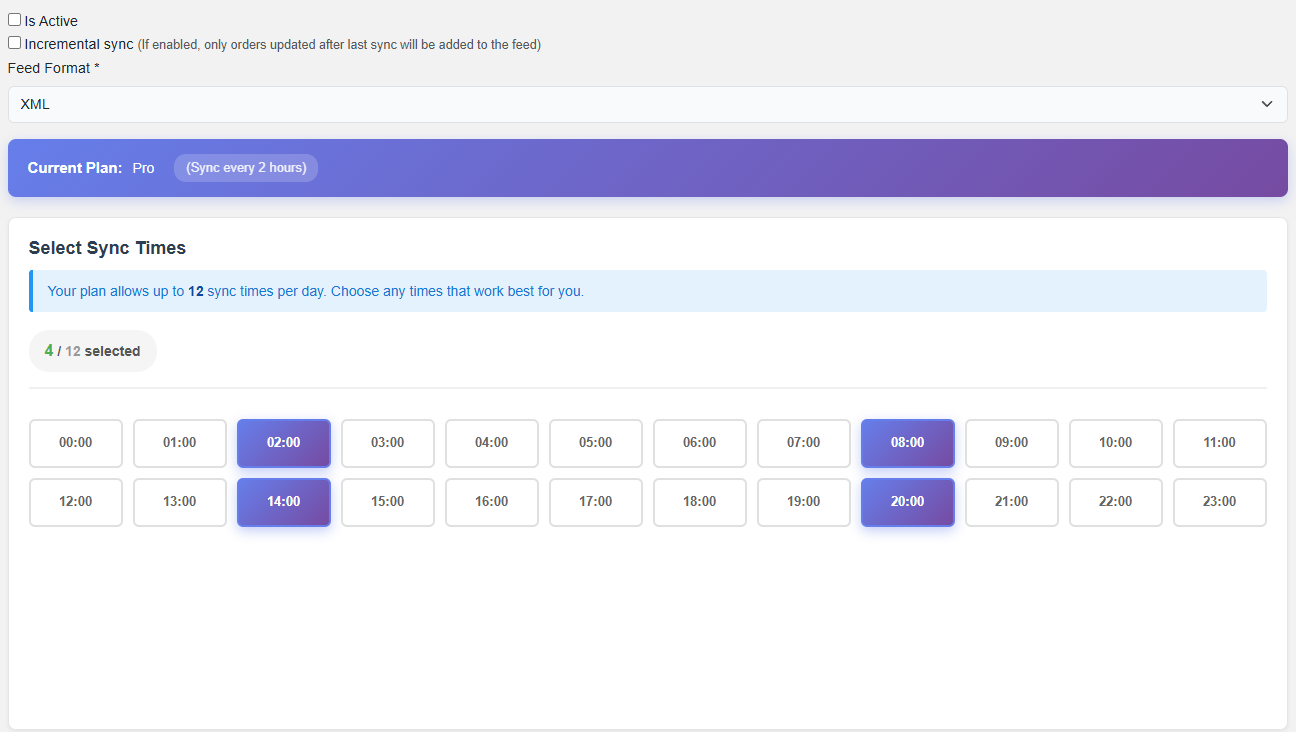The height and width of the screenshot is (732, 1296).
Task: Choose the 01:00 time slot
Action: click(x=180, y=443)
